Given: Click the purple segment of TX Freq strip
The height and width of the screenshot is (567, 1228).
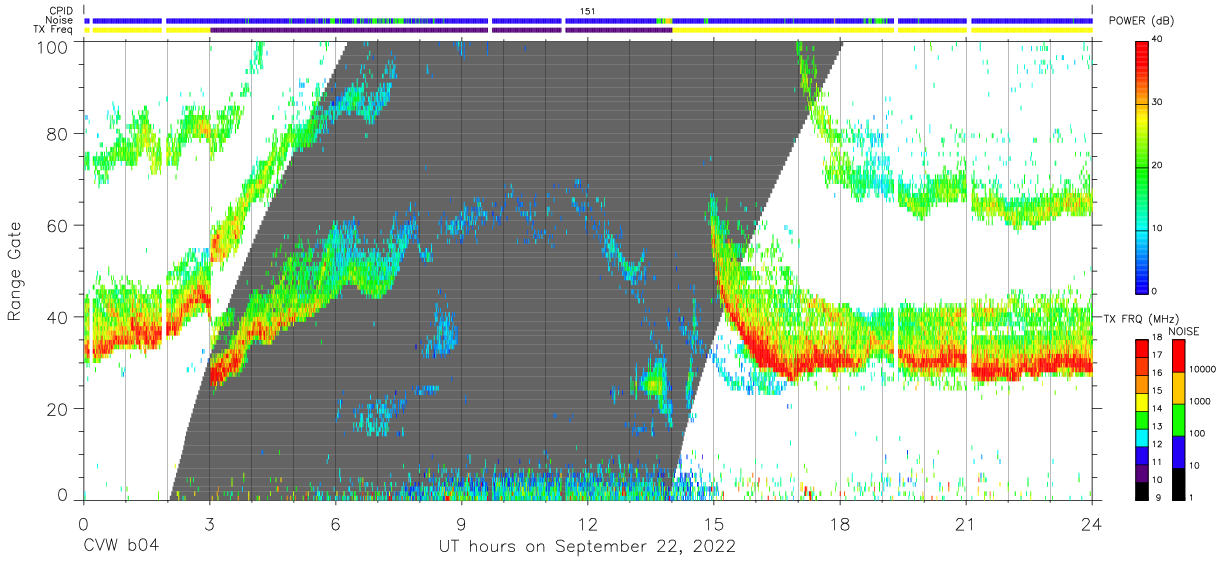Looking at the screenshot, I should (440, 30).
